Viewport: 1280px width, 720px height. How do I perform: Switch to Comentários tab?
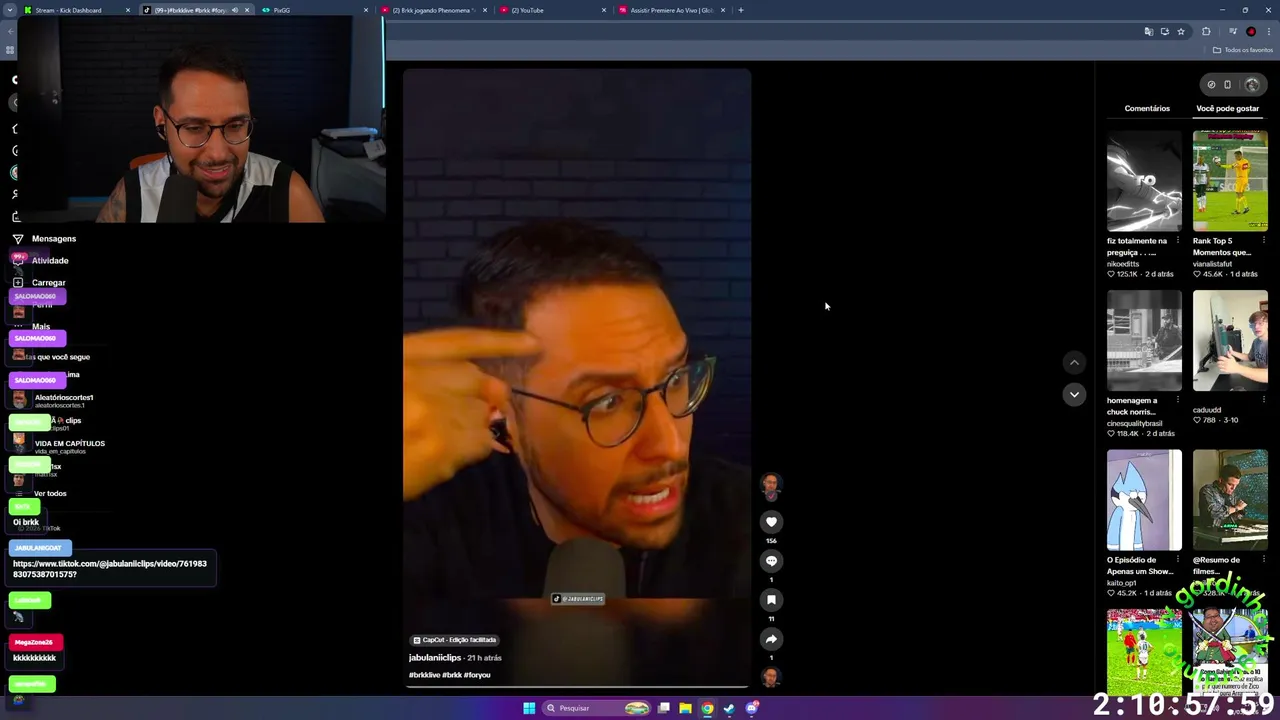tap(1147, 108)
